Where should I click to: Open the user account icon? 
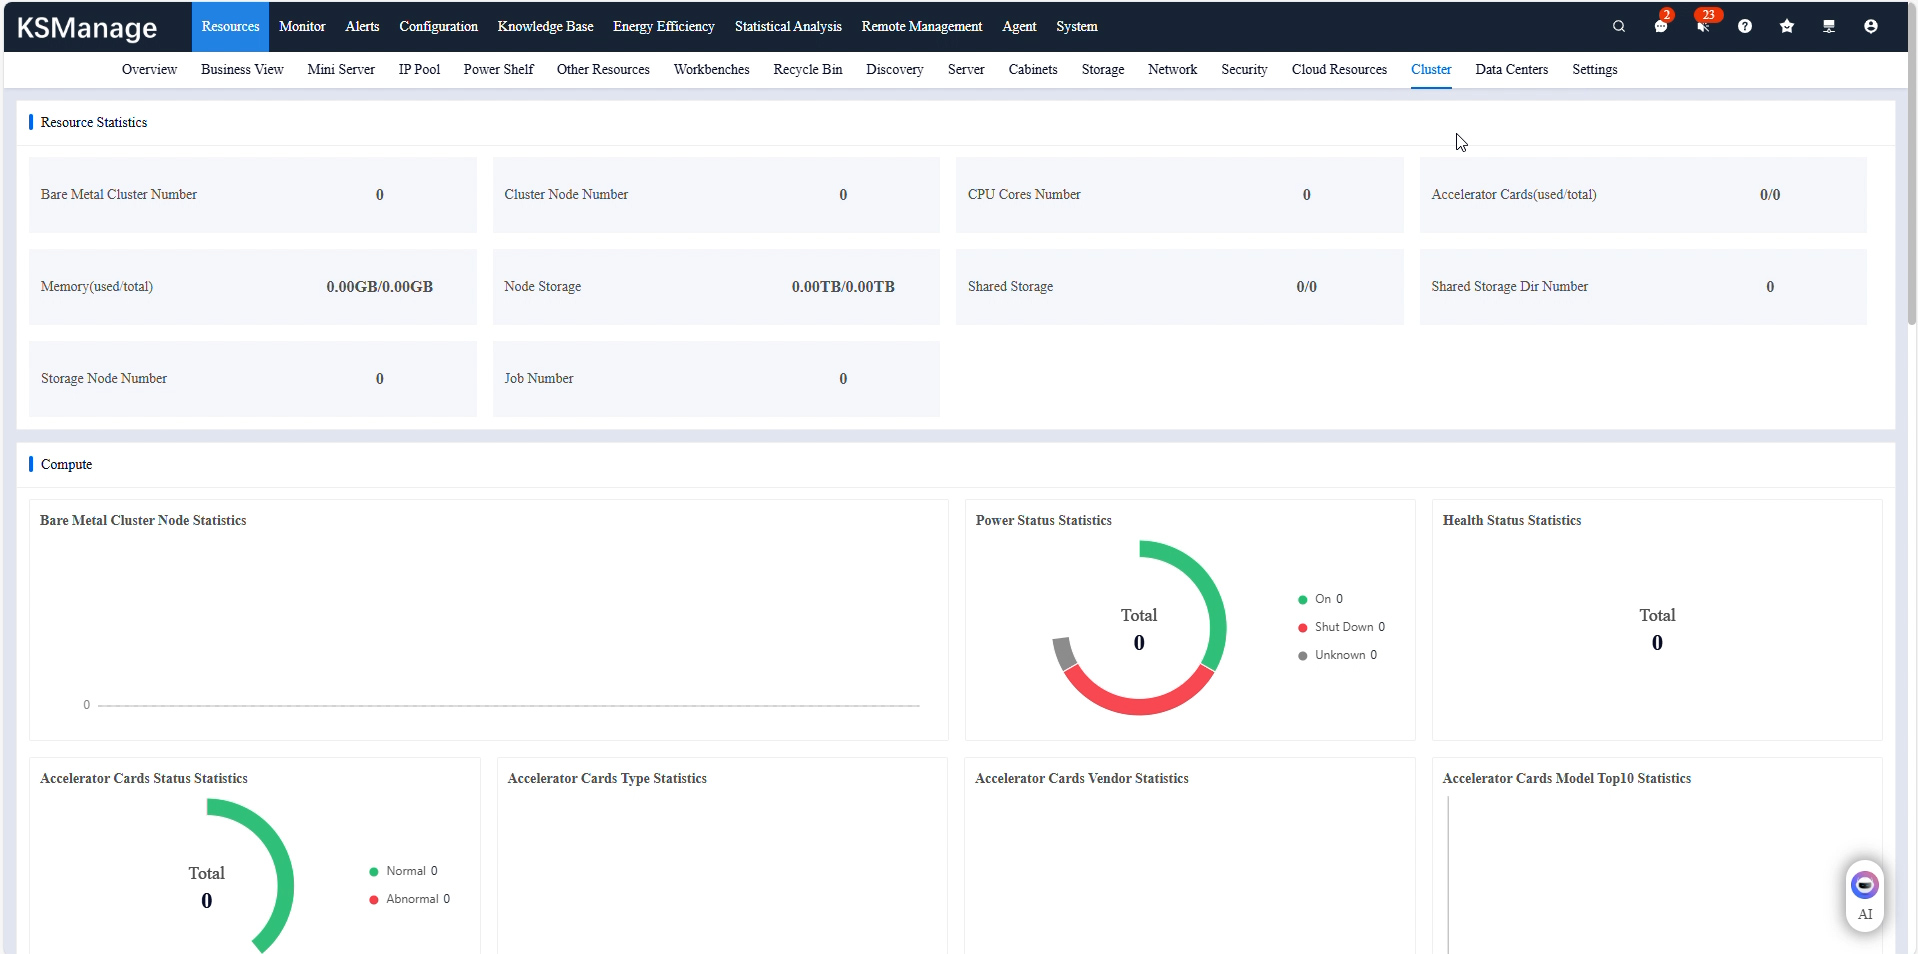(x=1870, y=27)
